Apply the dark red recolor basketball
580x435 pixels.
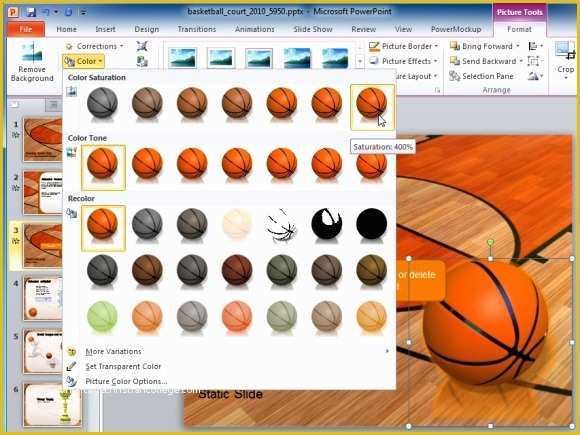[x=237, y=272]
